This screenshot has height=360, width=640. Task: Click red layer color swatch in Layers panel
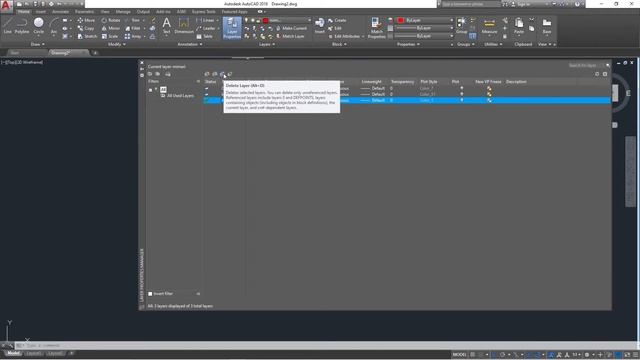click(266, 20)
